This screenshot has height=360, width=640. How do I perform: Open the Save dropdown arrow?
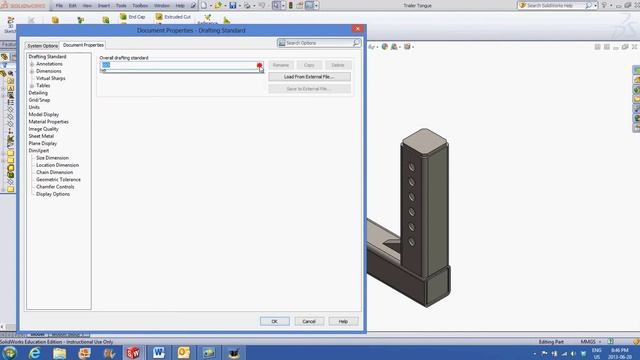coord(239,6)
